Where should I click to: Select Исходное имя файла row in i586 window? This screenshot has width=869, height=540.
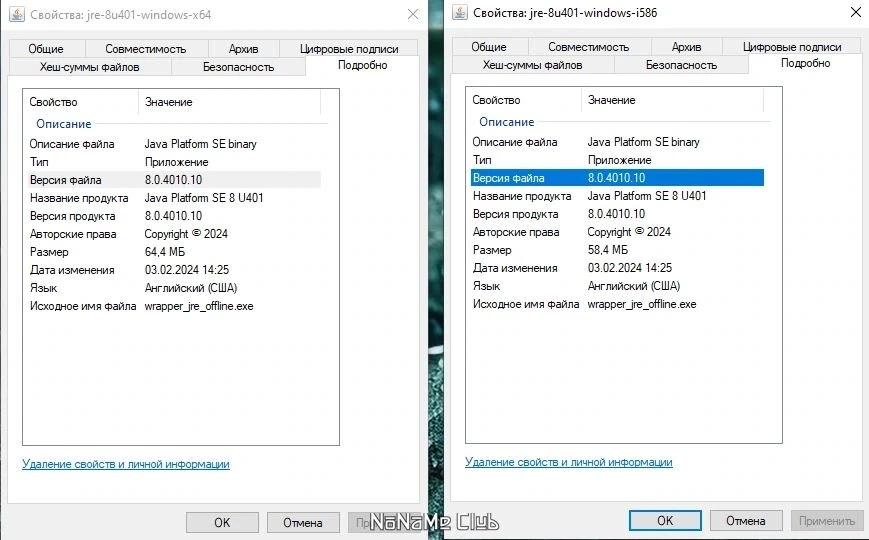(x=617, y=304)
